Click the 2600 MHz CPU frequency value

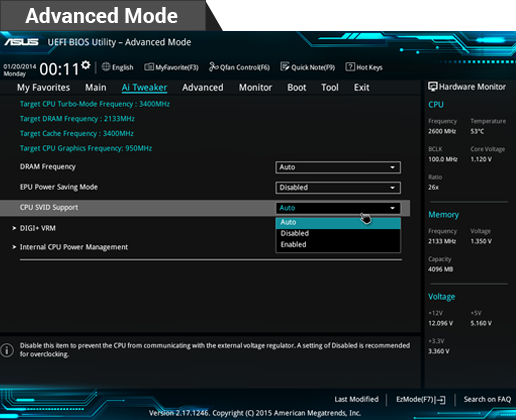pos(442,131)
